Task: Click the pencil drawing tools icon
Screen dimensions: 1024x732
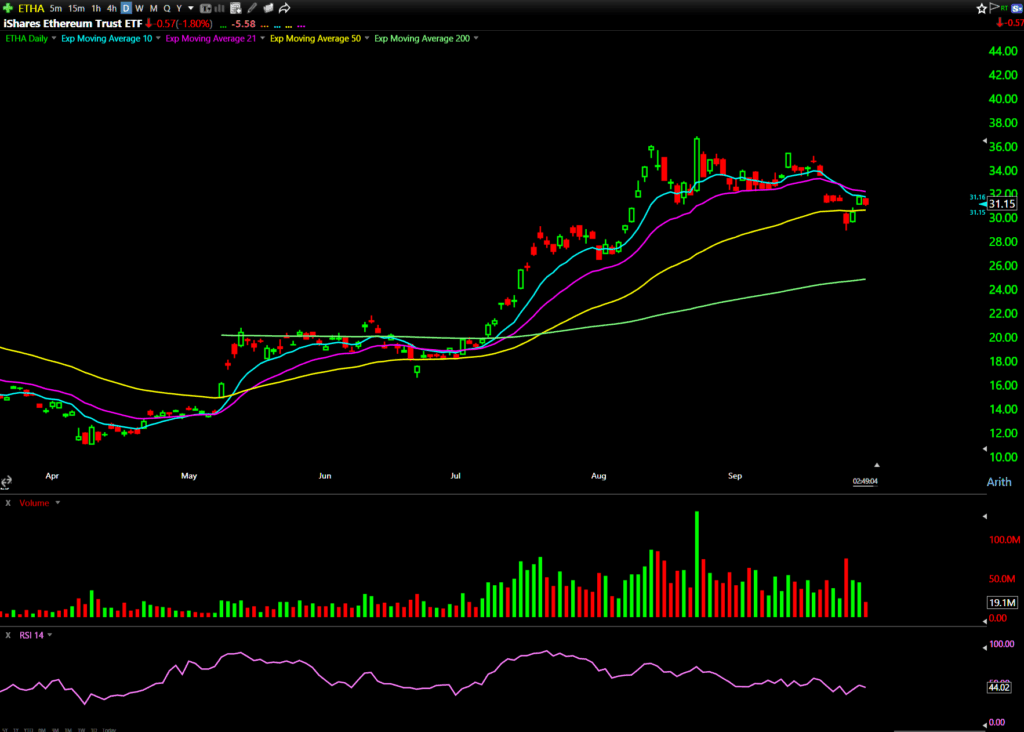Action: (x=252, y=8)
